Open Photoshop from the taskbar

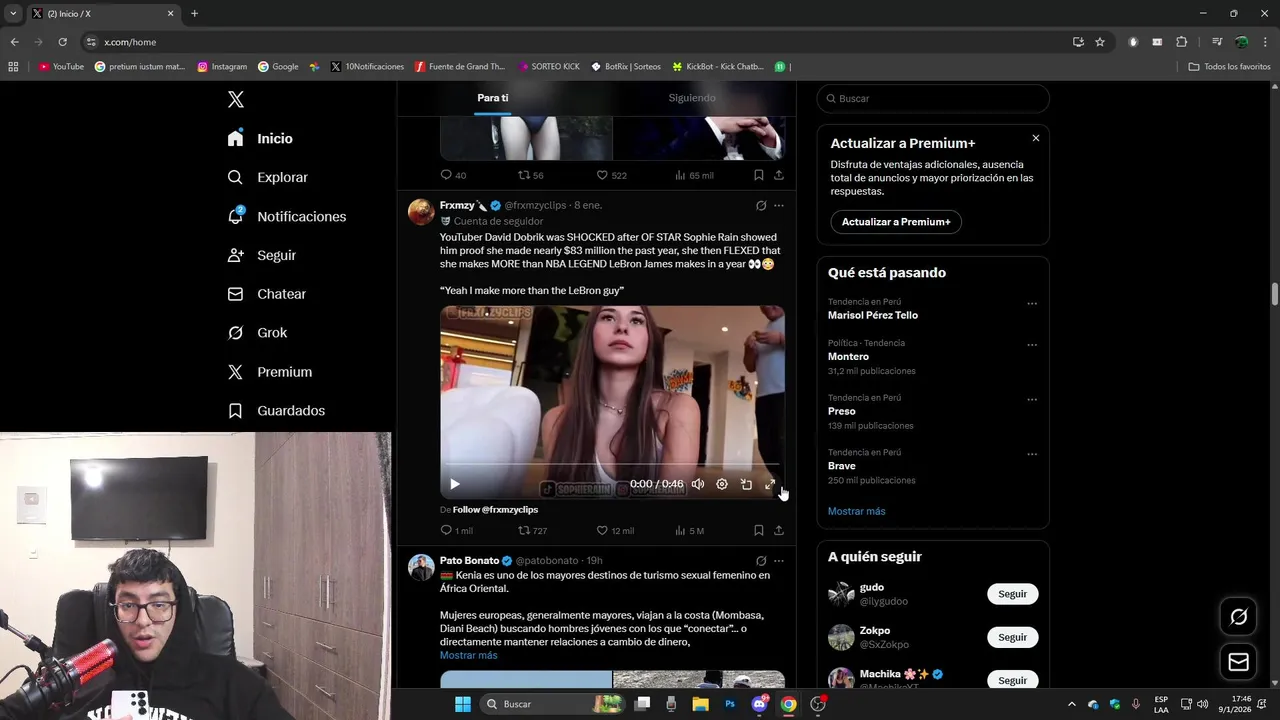[x=730, y=704]
